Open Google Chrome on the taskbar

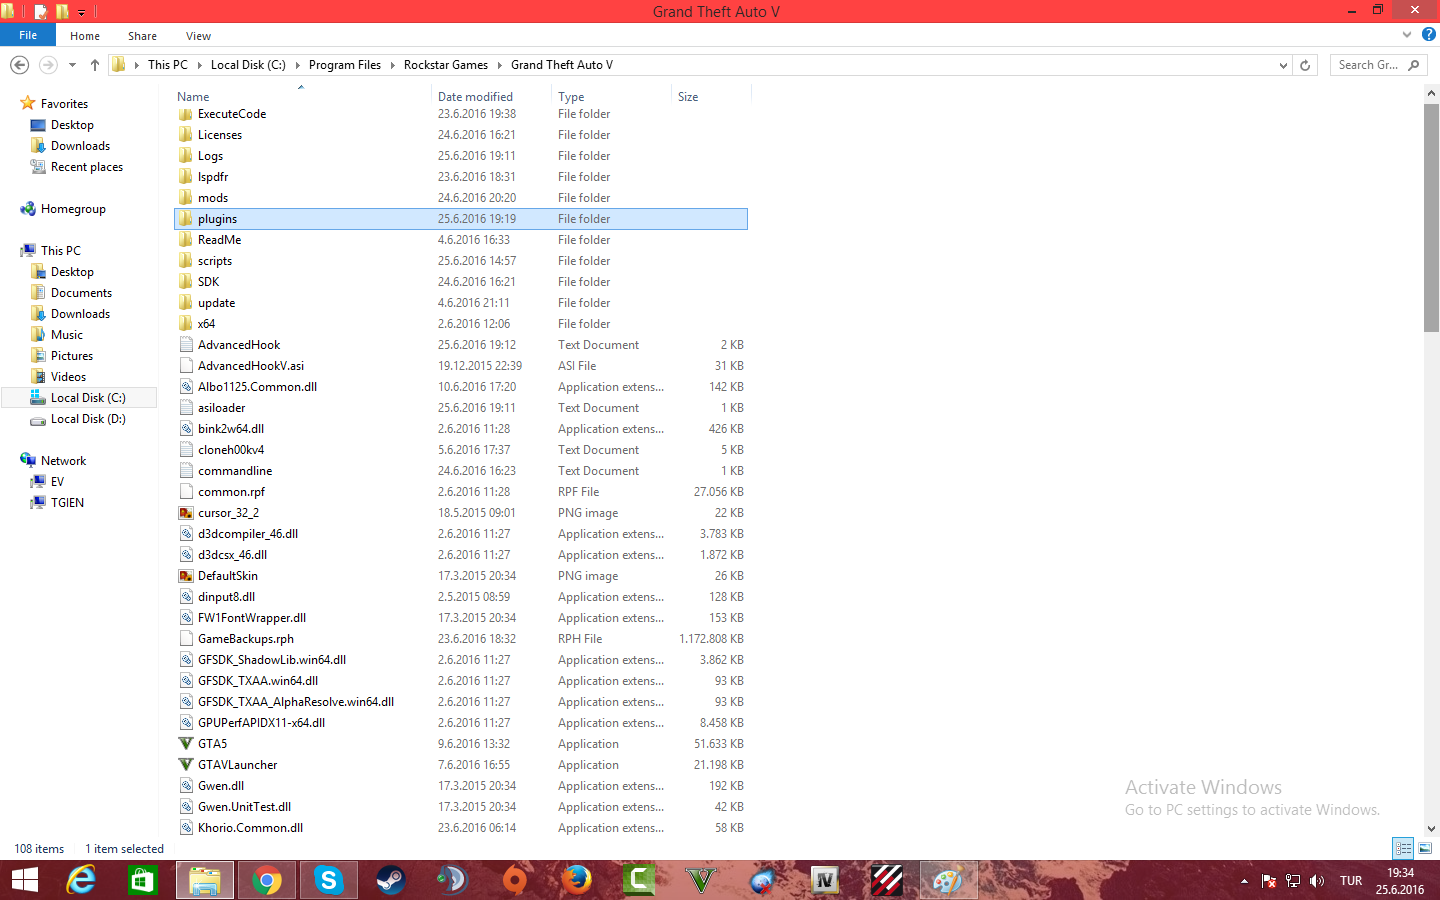point(266,880)
